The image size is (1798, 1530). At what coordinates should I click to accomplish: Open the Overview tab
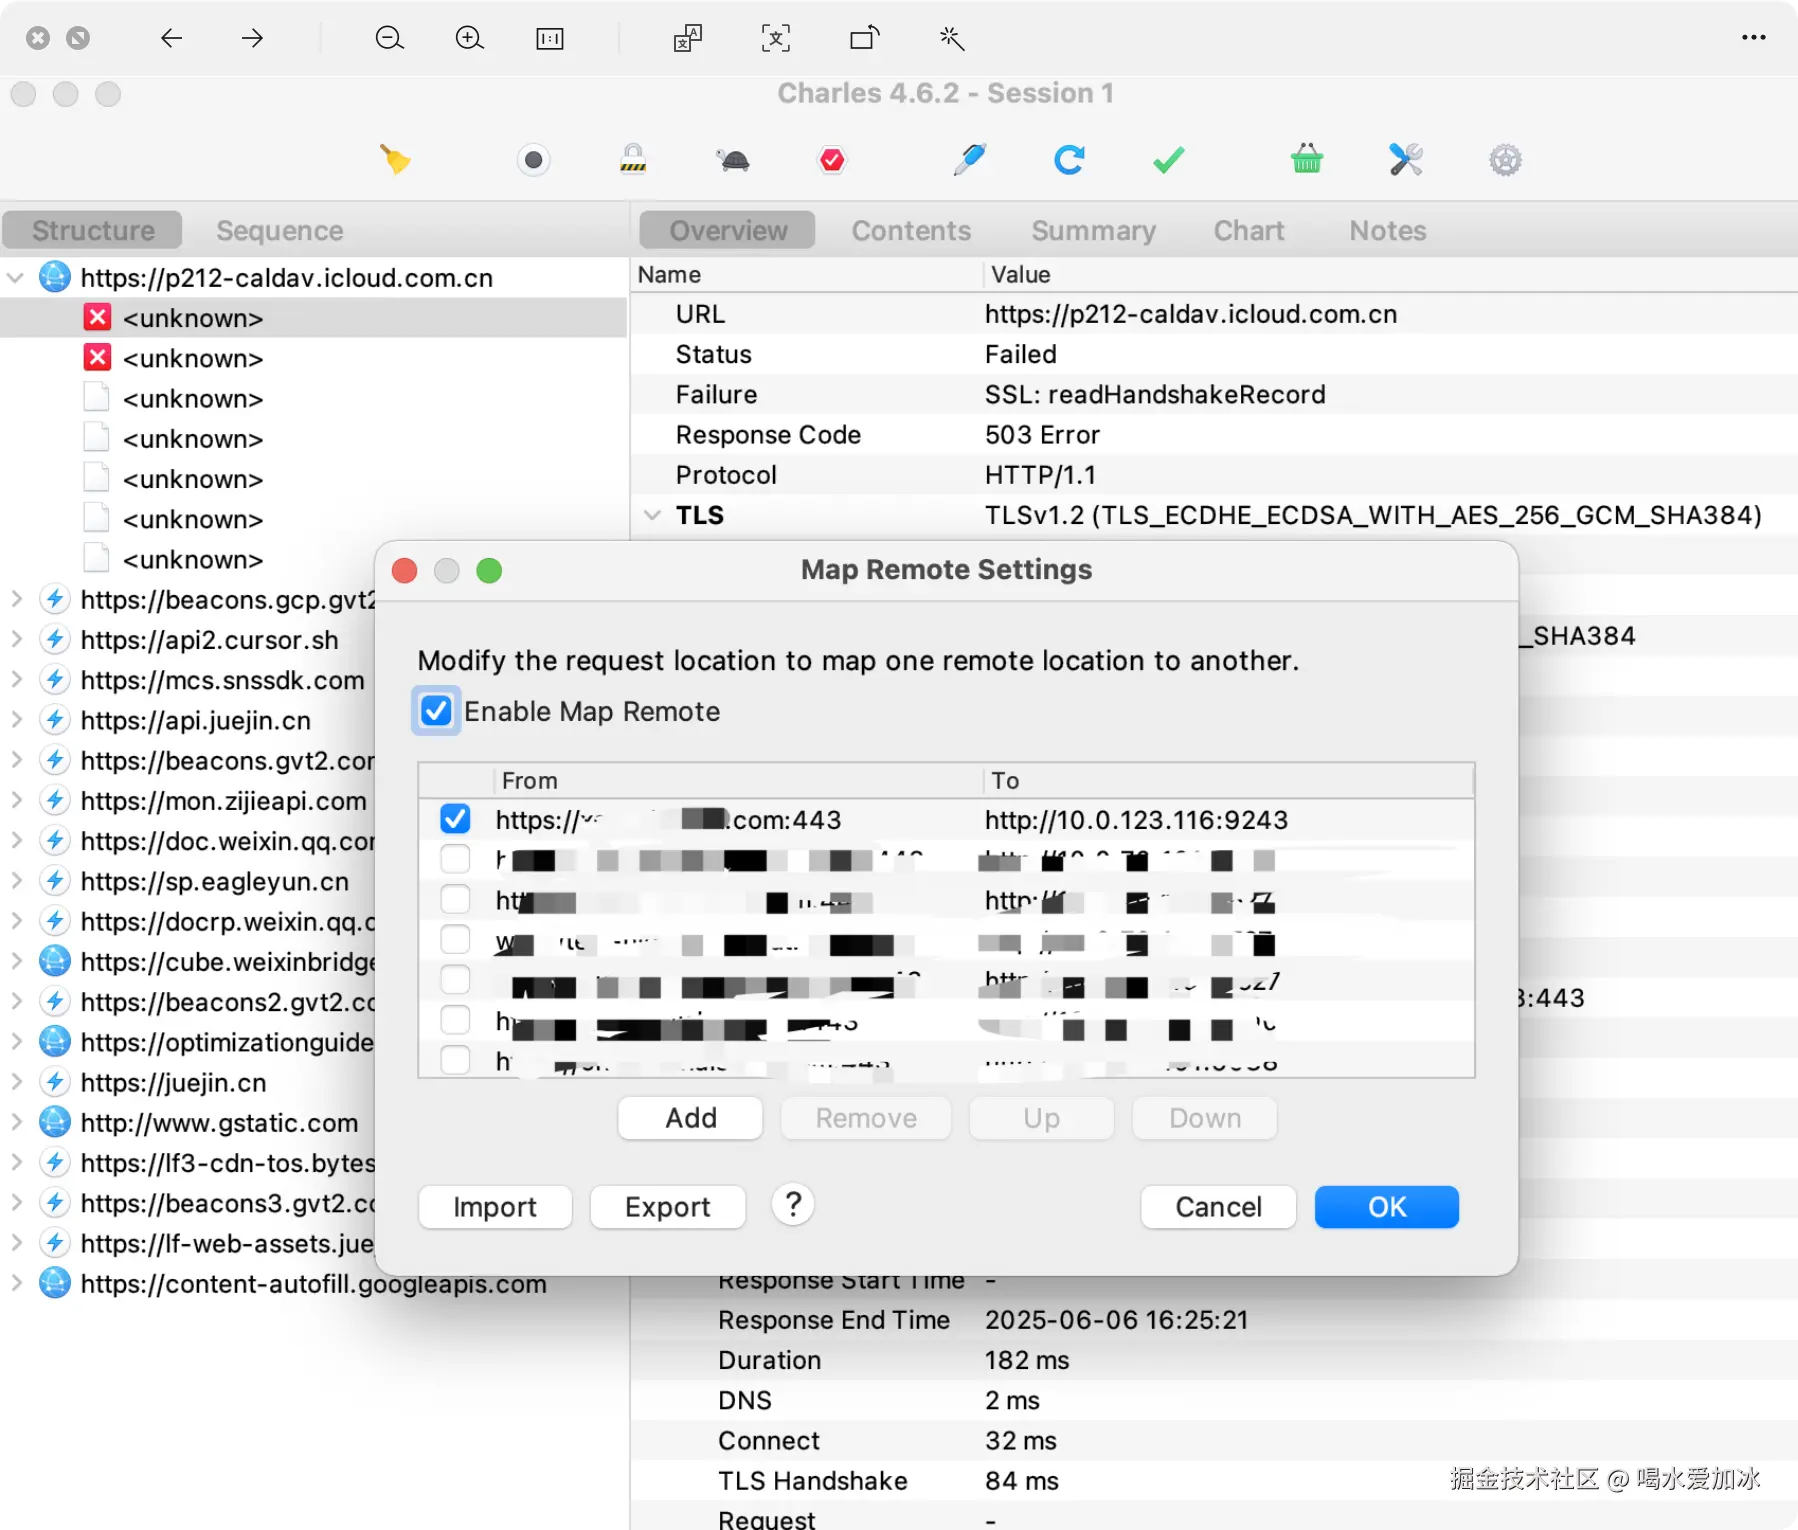(x=728, y=230)
